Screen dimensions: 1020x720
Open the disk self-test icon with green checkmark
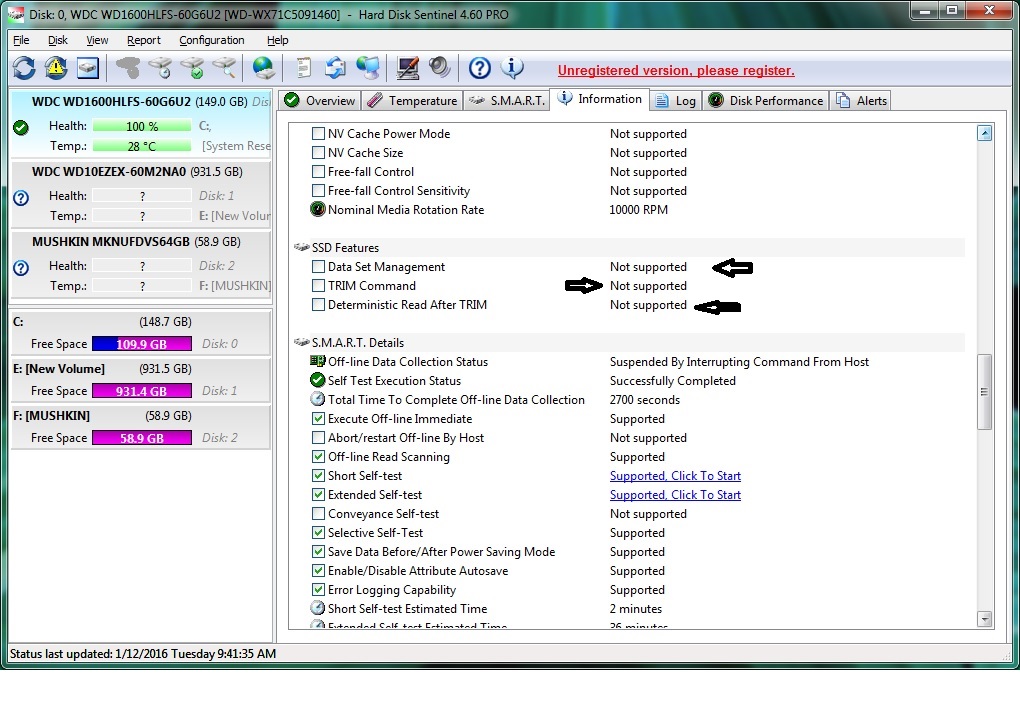(195, 68)
